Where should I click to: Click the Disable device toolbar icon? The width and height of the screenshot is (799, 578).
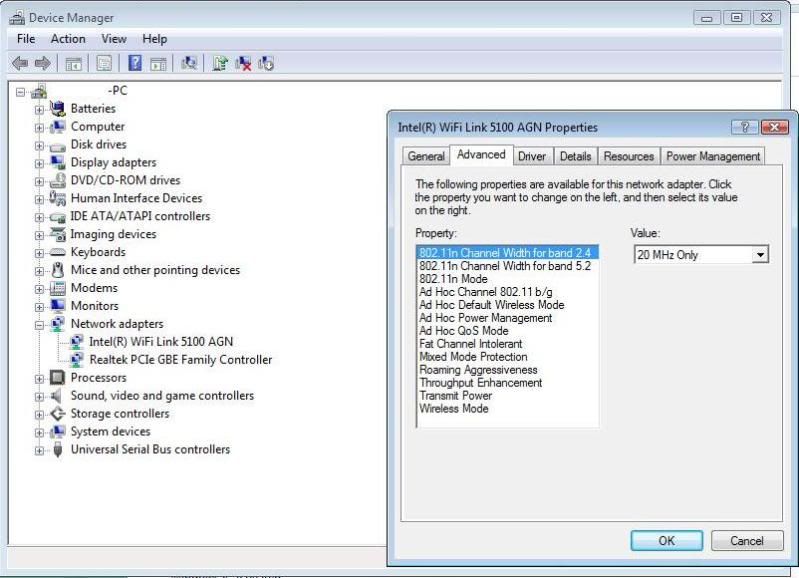click(x=266, y=63)
